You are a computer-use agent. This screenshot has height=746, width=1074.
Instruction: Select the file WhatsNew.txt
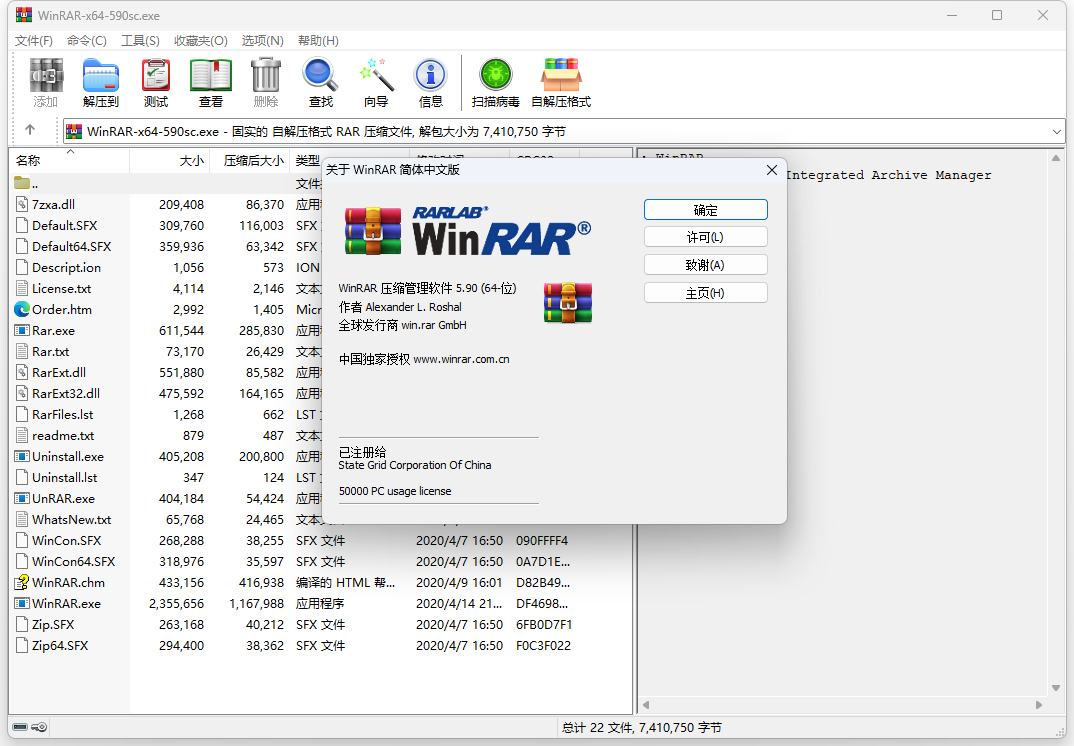click(71, 519)
